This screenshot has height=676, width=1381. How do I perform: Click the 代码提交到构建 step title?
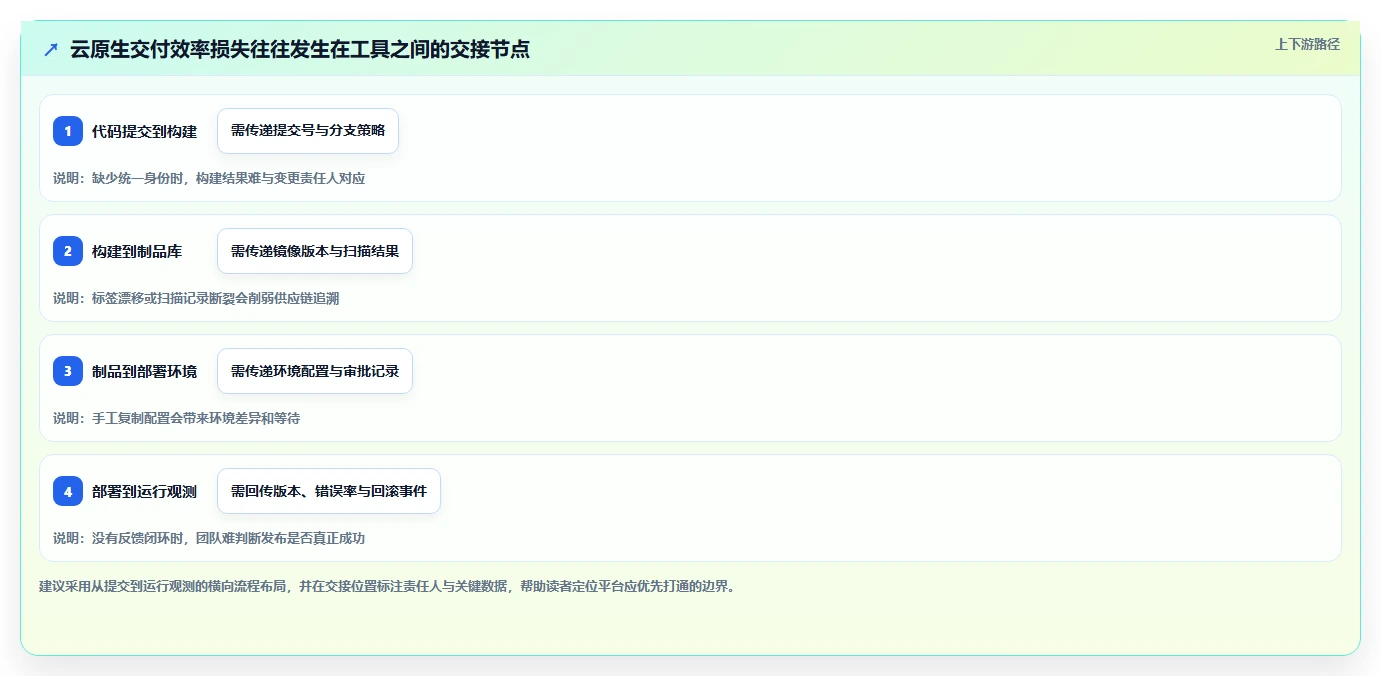point(144,131)
